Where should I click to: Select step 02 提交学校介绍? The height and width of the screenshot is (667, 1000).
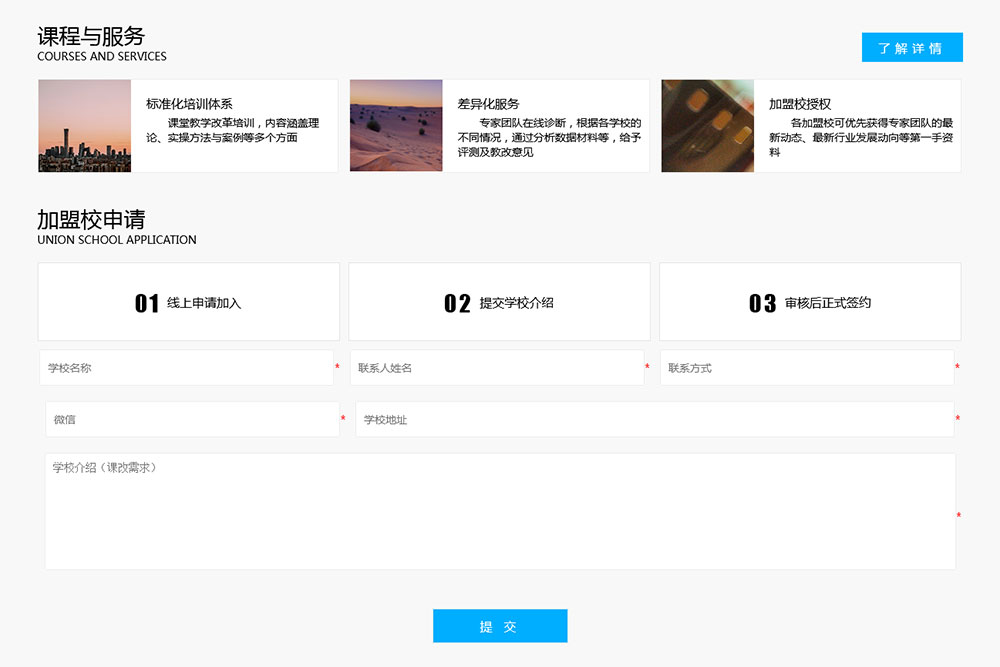pos(499,303)
